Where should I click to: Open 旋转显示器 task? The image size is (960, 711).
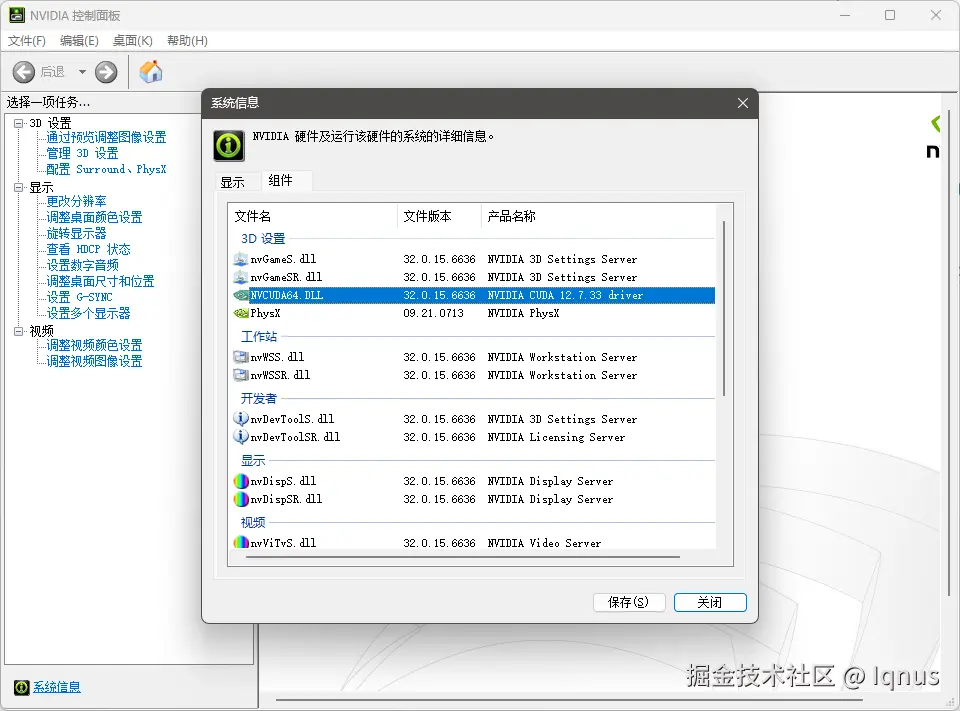(x=77, y=233)
